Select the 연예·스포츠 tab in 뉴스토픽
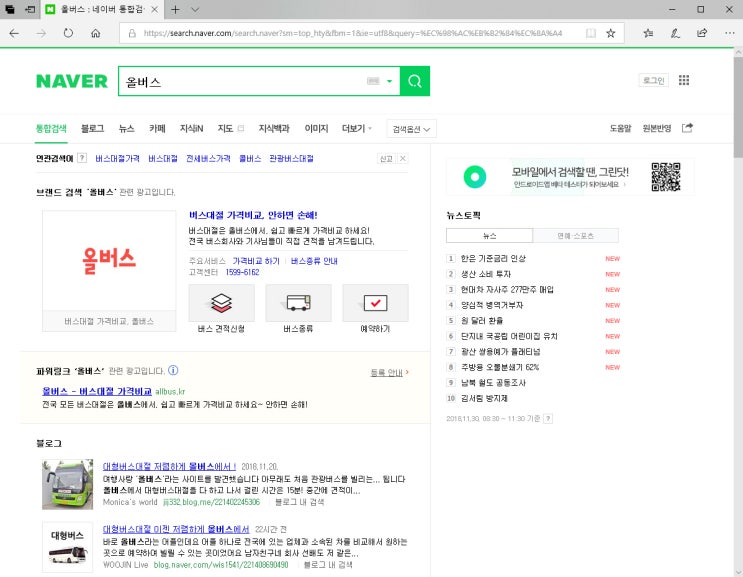Viewport: 743px width, 577px height. [576, 235]
